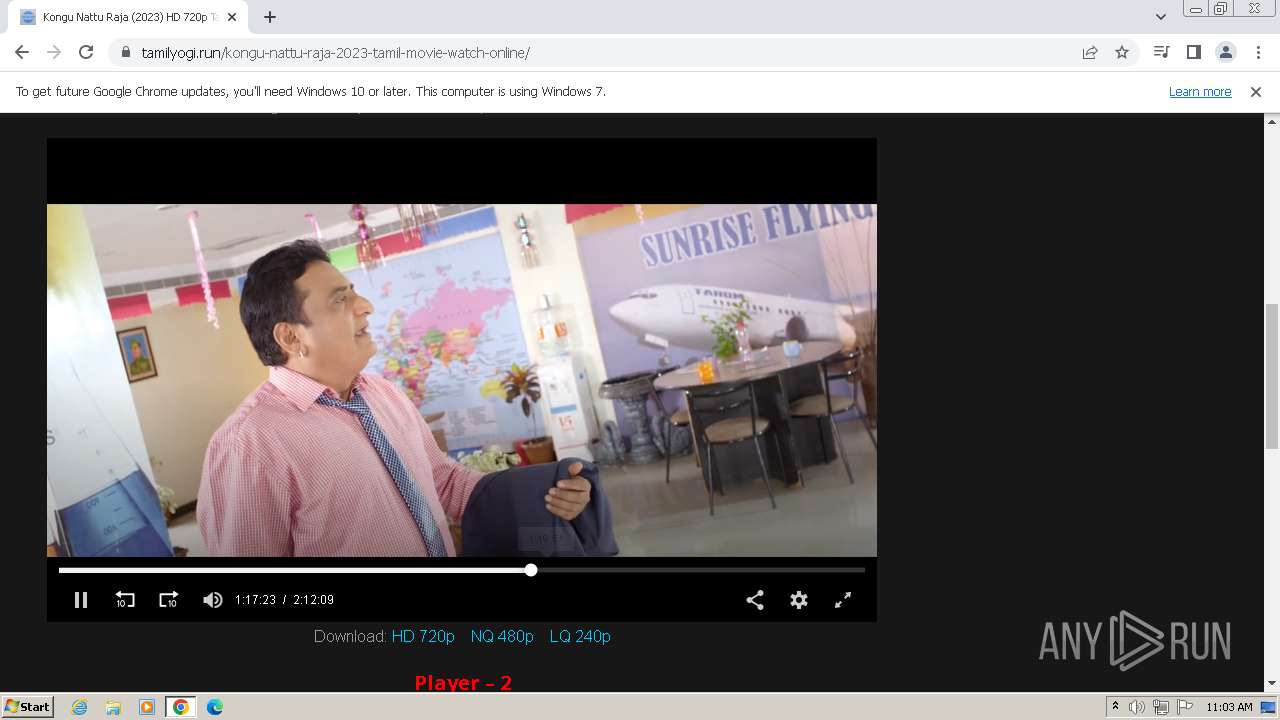Bookmark this page with star icon
Image resolution: width=1280 pixels, height=720 pixels.
tap(1122, 52)
